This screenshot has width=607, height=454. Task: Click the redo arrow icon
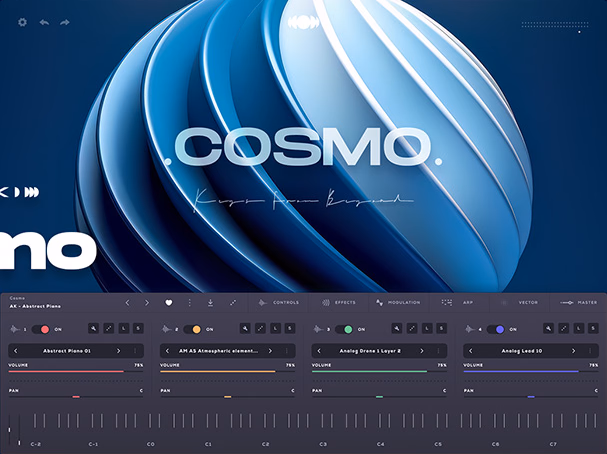[65, 22]
